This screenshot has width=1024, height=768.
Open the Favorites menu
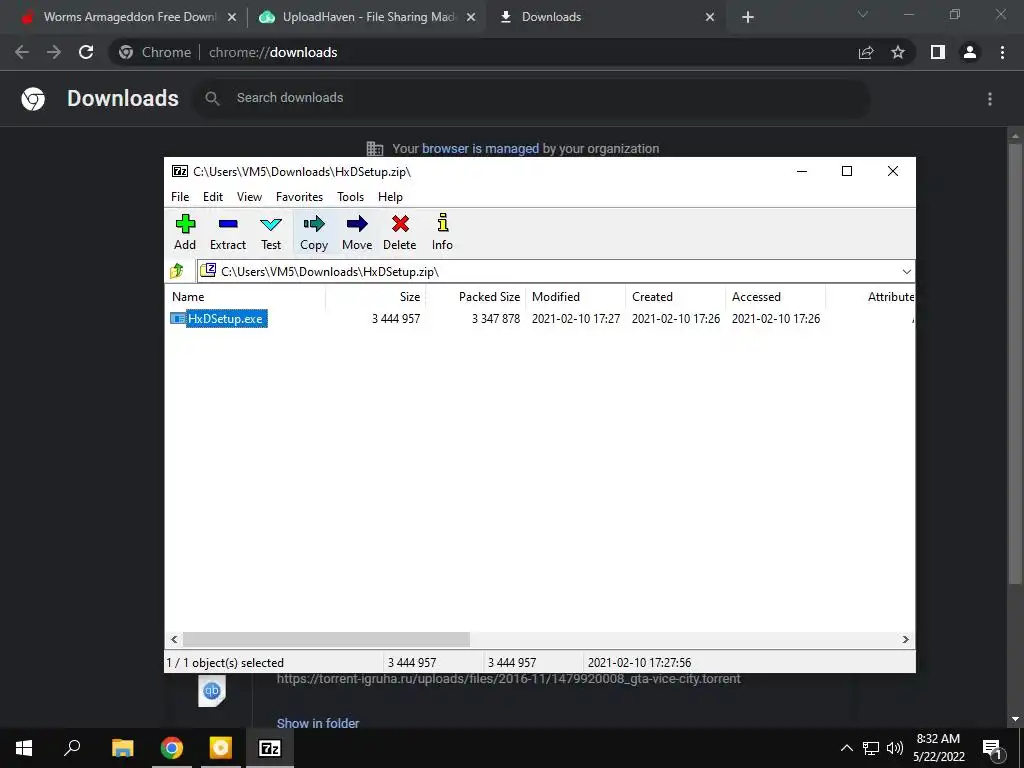(x=299, y=197)
